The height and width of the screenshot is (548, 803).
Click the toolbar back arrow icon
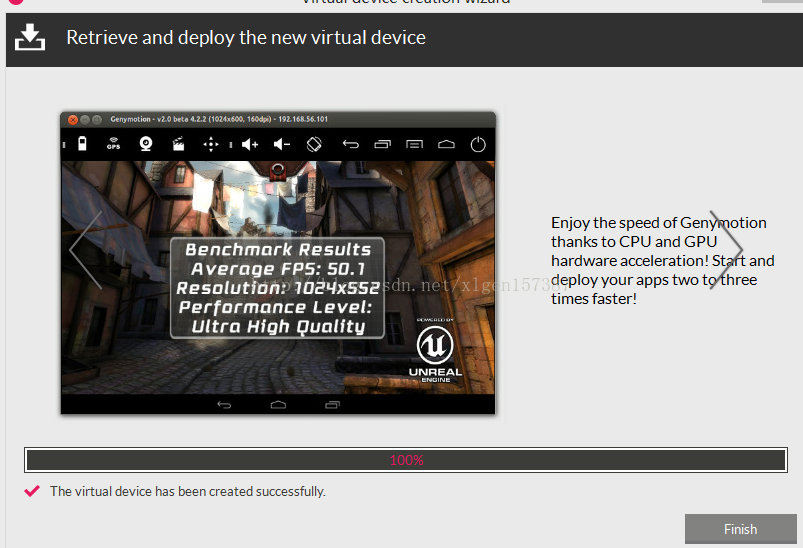(350, 144)
